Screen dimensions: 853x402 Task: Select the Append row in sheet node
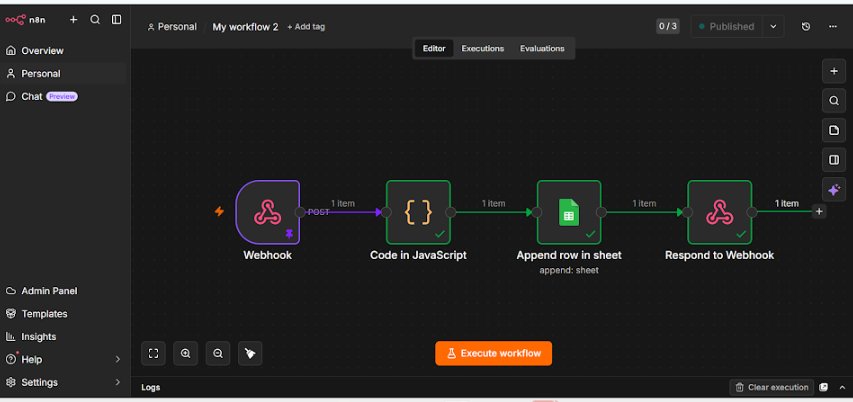(569, 212)
